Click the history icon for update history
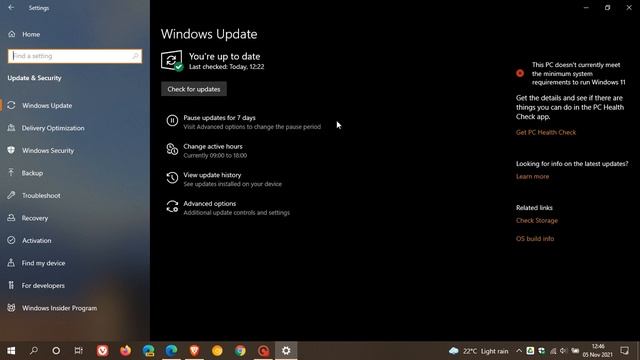The image size is (640, 360). [172, 178]
